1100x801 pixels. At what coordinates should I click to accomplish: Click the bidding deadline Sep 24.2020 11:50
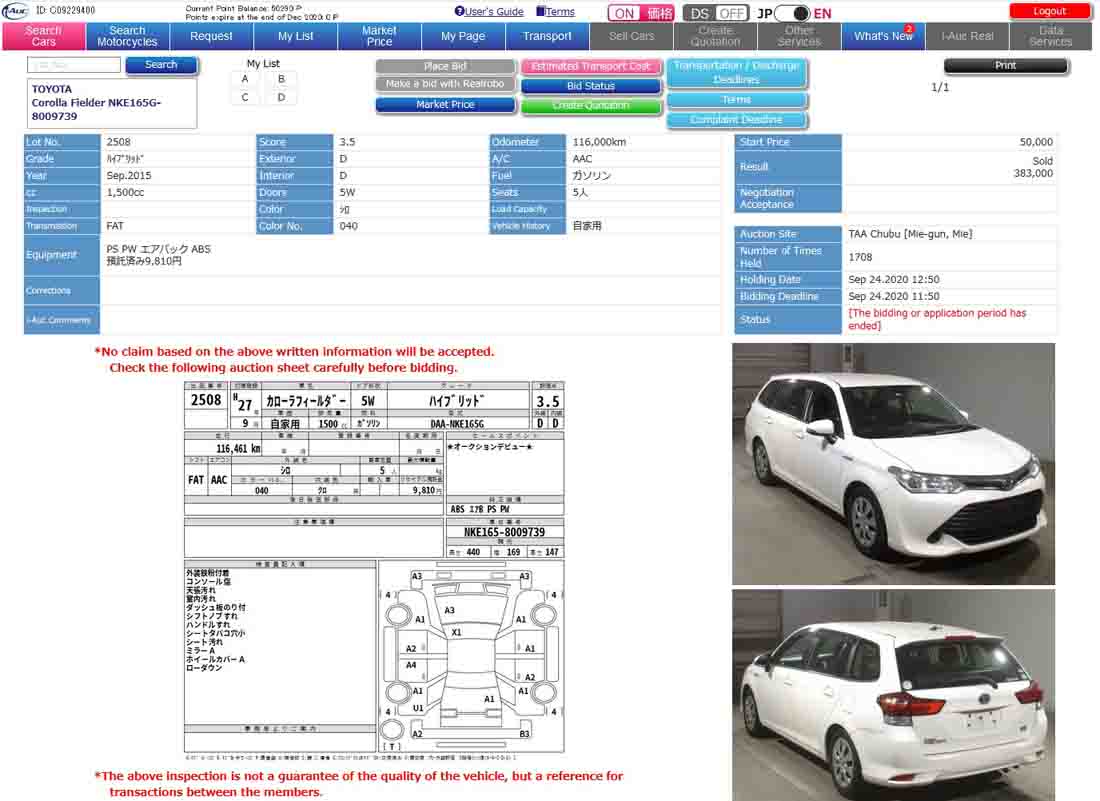pyautogui.click(x=894, y=297)
